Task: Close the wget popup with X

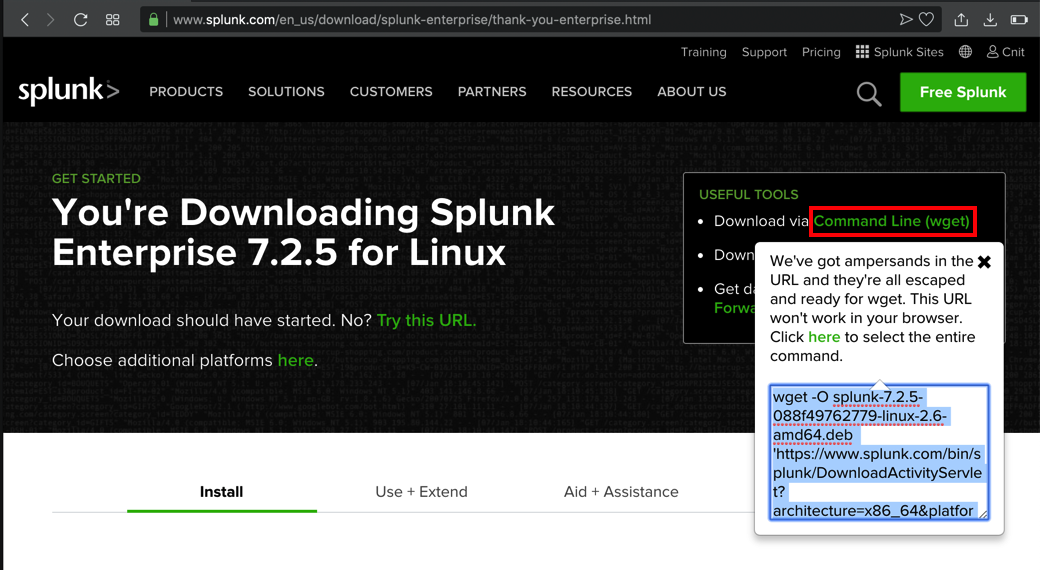Action: point(984,262)
